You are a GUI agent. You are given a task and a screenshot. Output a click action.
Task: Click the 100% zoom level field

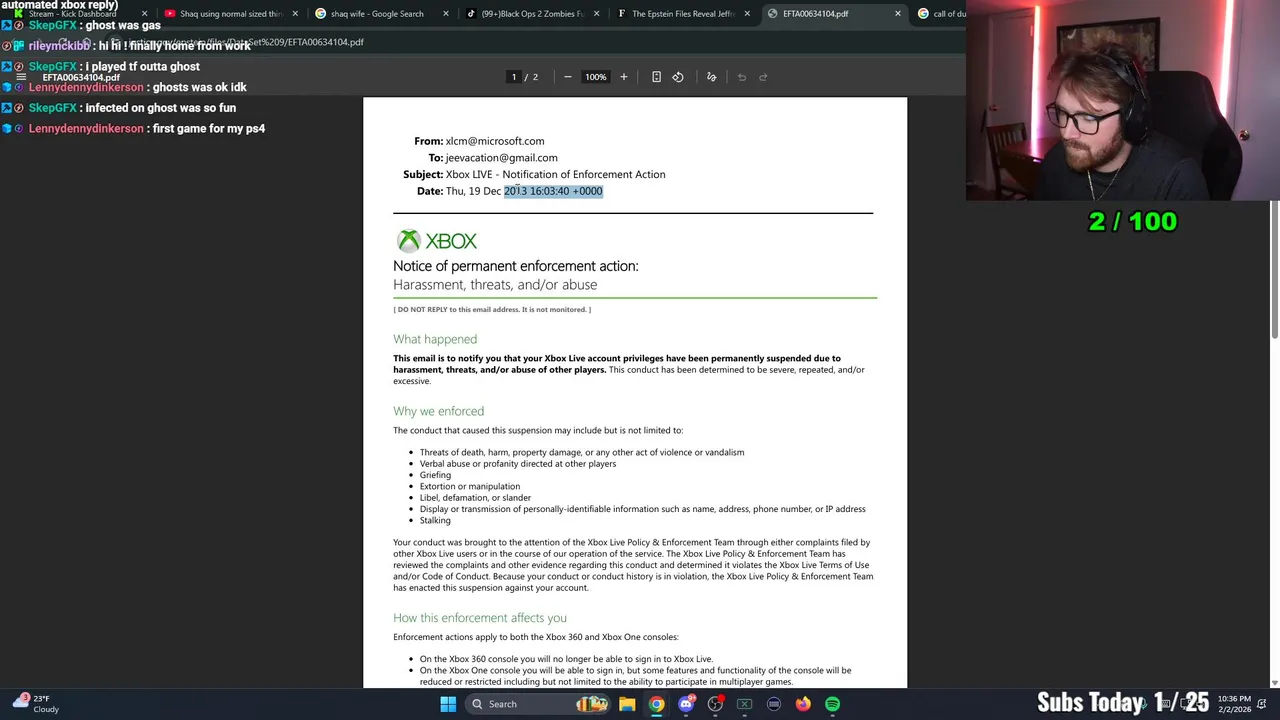(x=595, y=77)
